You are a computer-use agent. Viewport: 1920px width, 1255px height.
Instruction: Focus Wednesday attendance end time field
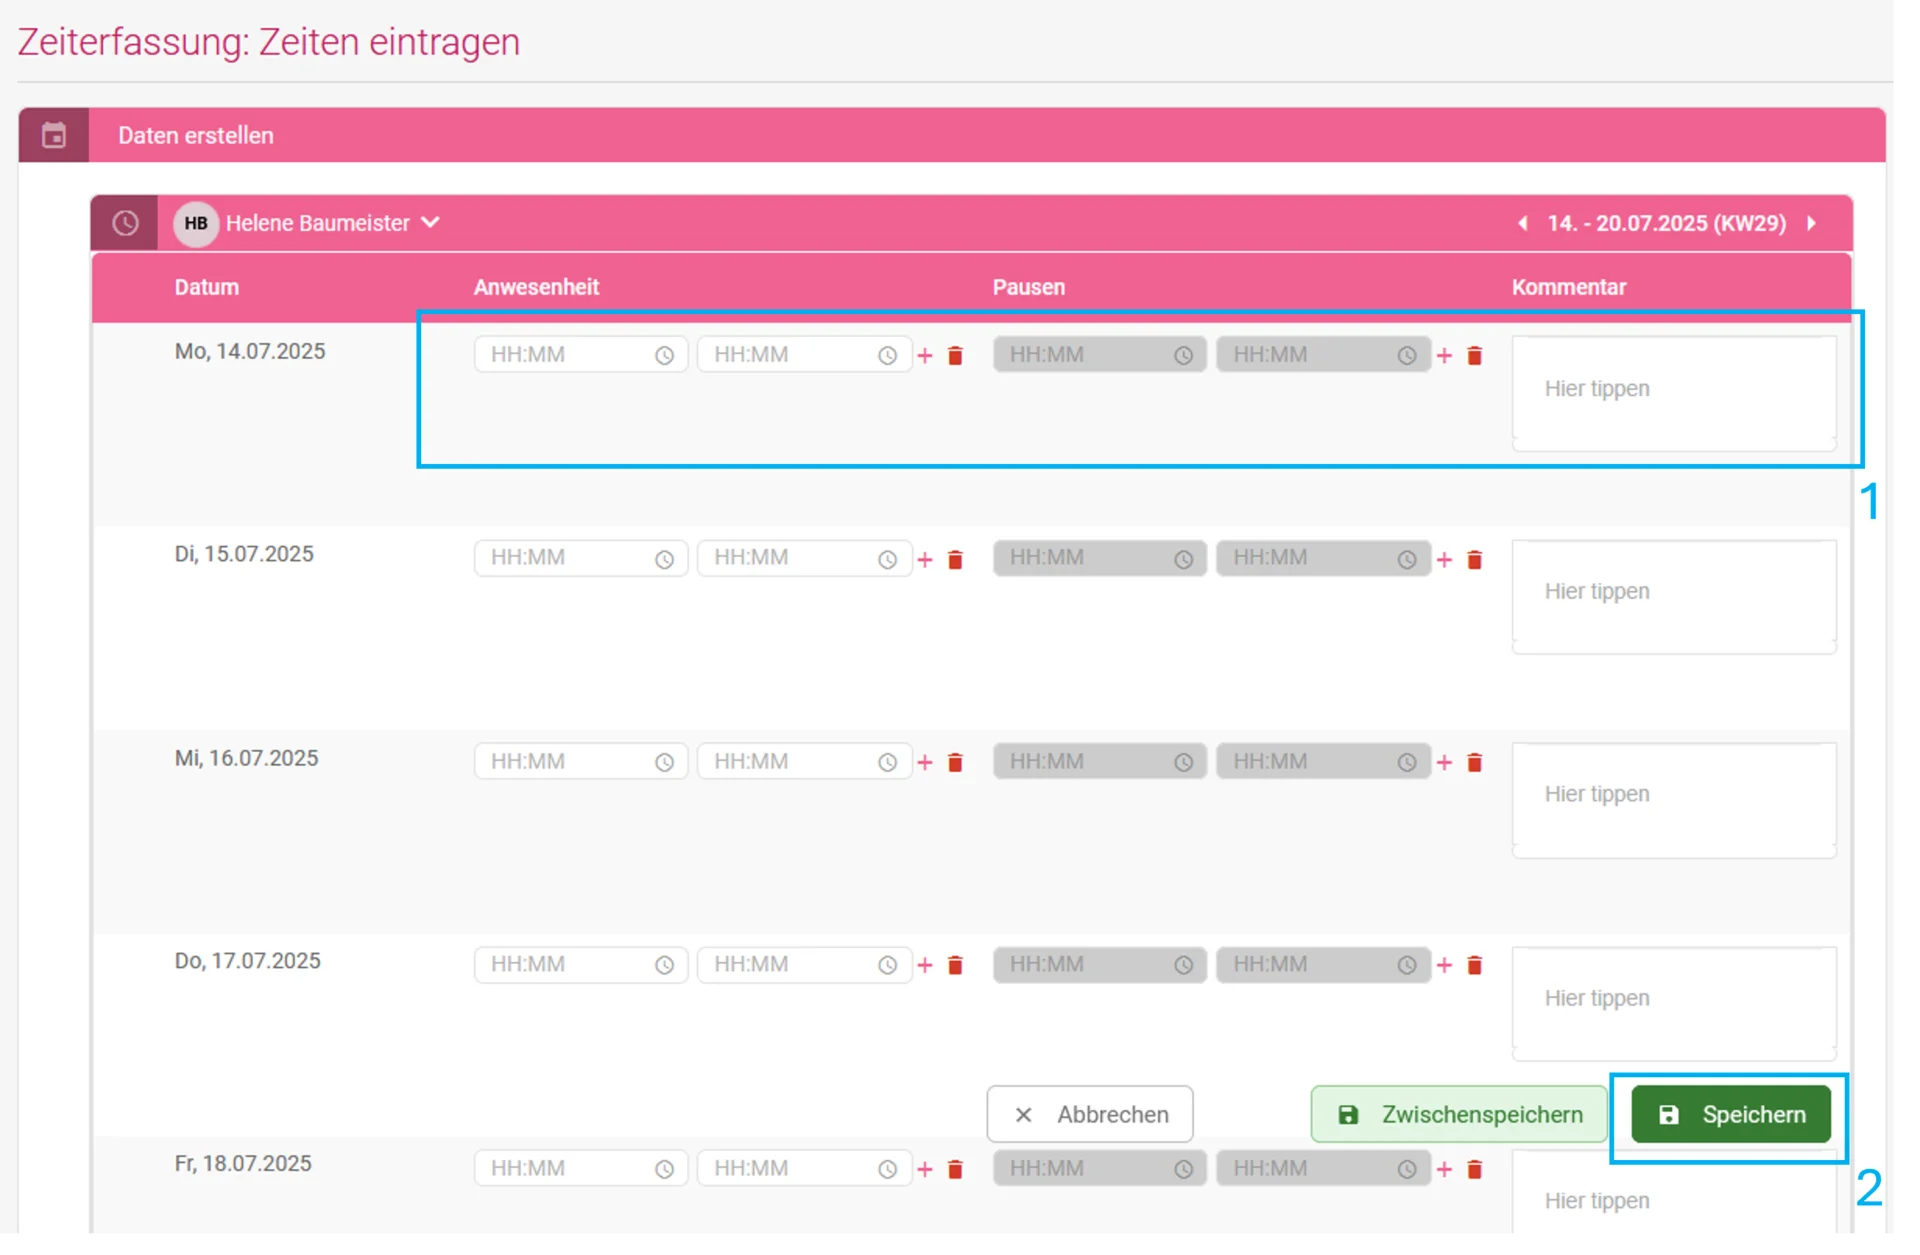[804, 762]
